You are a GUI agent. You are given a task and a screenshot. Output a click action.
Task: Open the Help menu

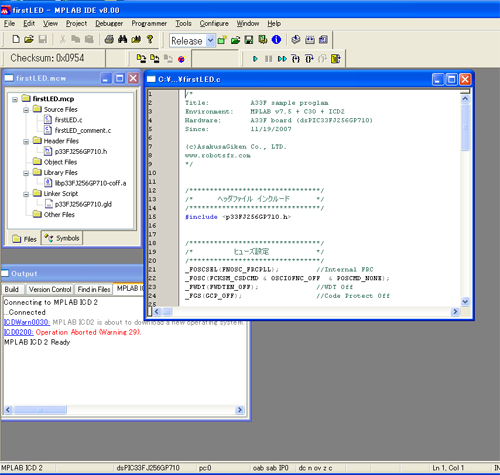point(274,24)
